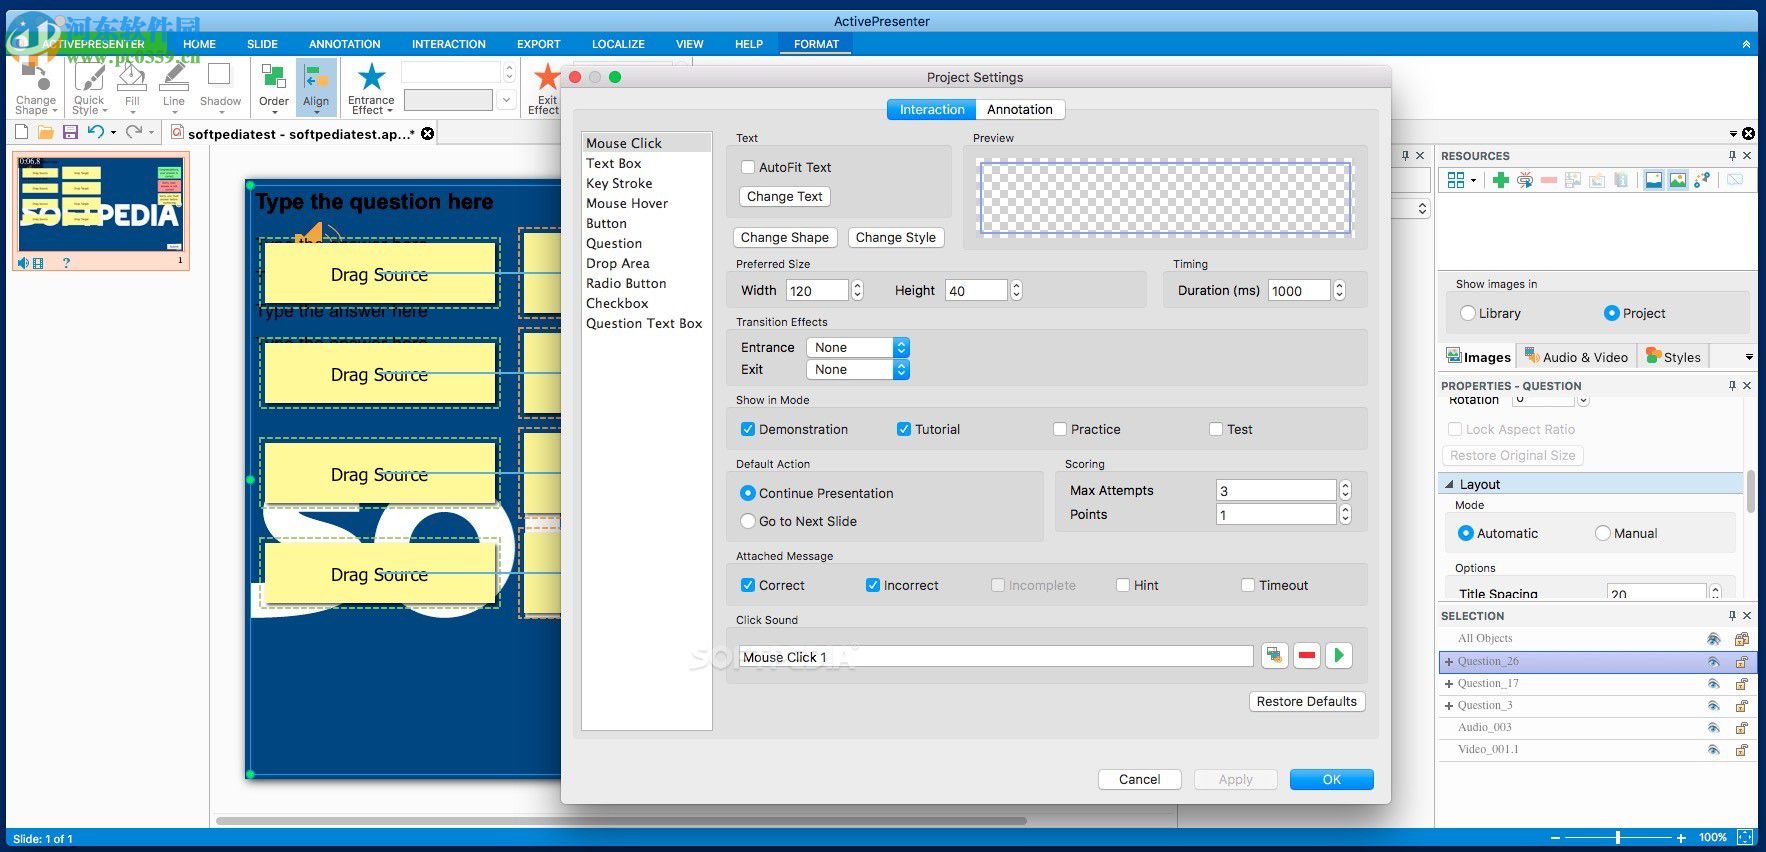
Task: Pin the Resources panel
Action: click(x=1732, y=155)
